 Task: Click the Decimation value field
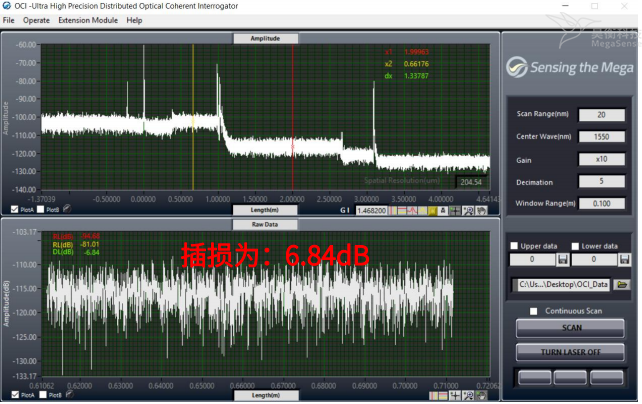point(601,181)
